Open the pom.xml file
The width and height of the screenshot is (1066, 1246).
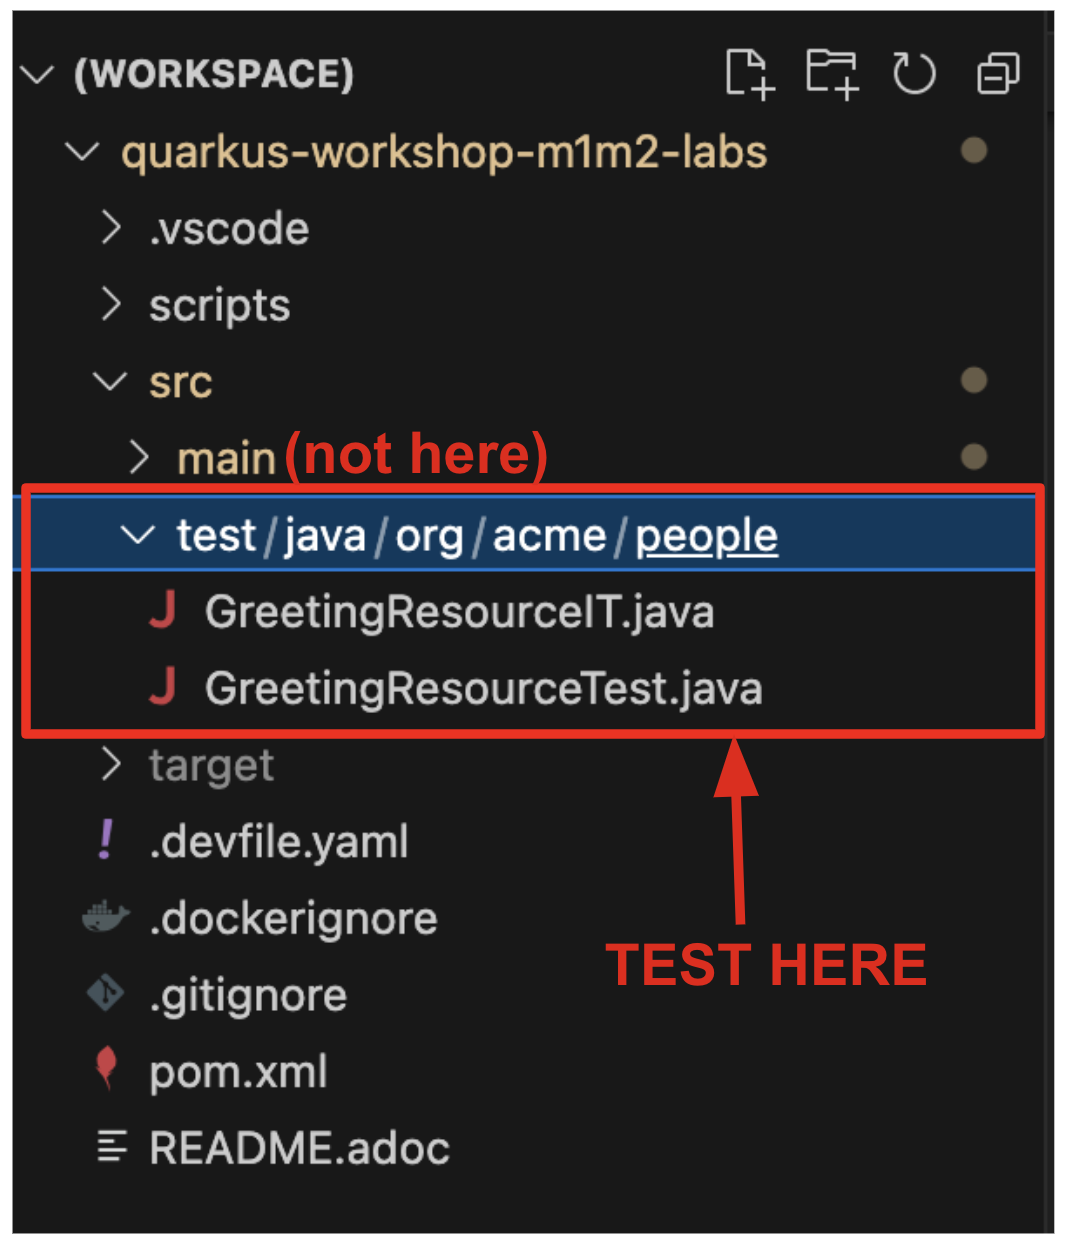tap(238, 1071)
